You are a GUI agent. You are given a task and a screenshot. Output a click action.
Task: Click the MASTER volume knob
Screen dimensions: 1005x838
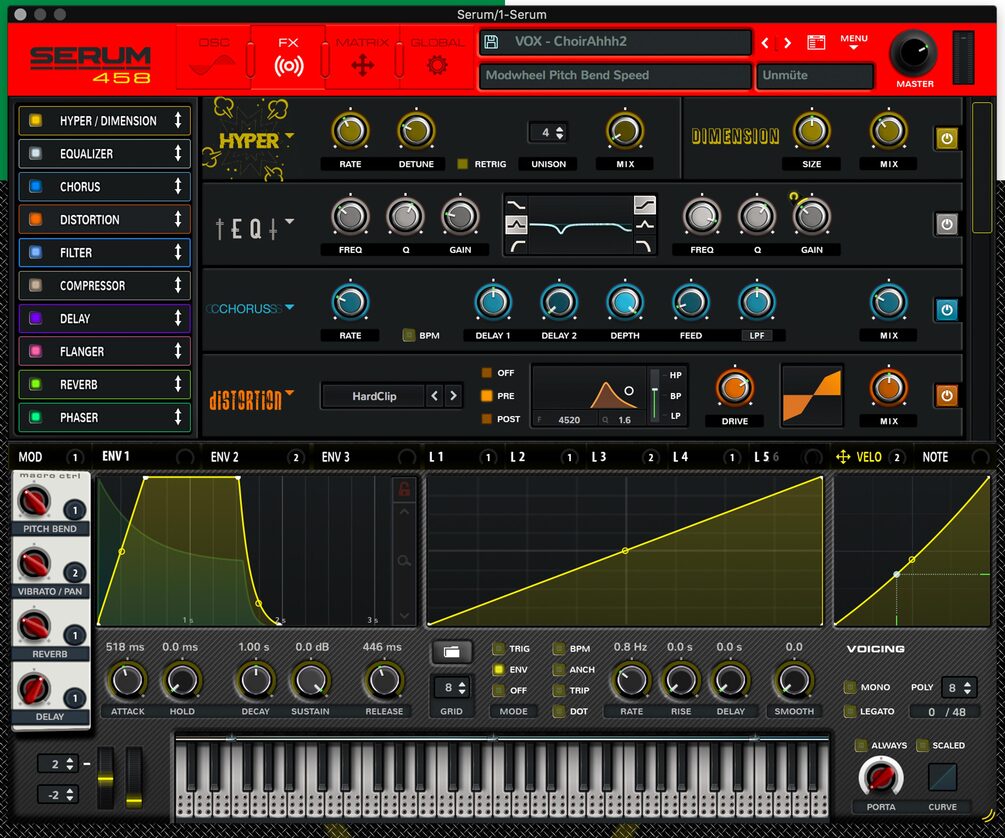click(913, 54)
